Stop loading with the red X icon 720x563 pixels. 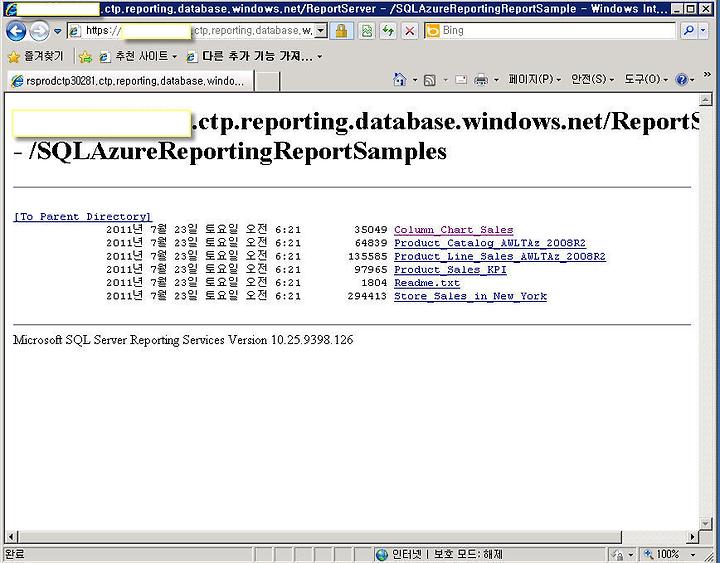coord(410,31)
